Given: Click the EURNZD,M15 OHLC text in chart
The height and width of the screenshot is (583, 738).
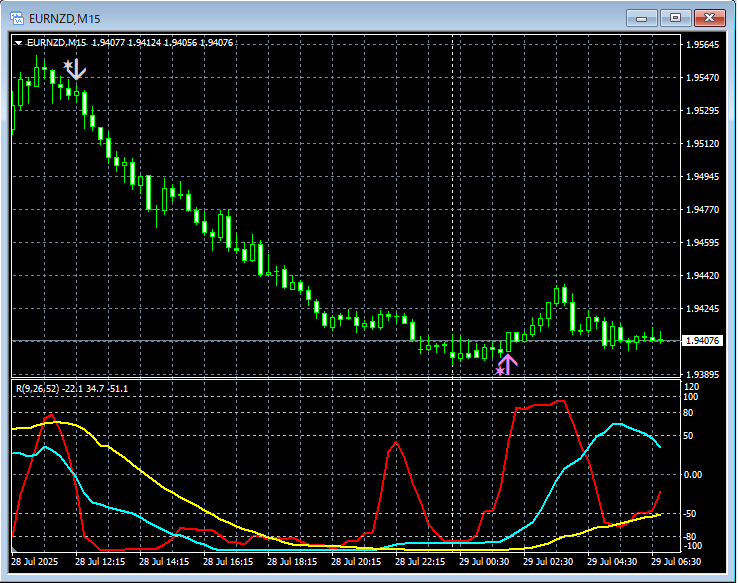Looking at the screenshot, I should [130, 42].
